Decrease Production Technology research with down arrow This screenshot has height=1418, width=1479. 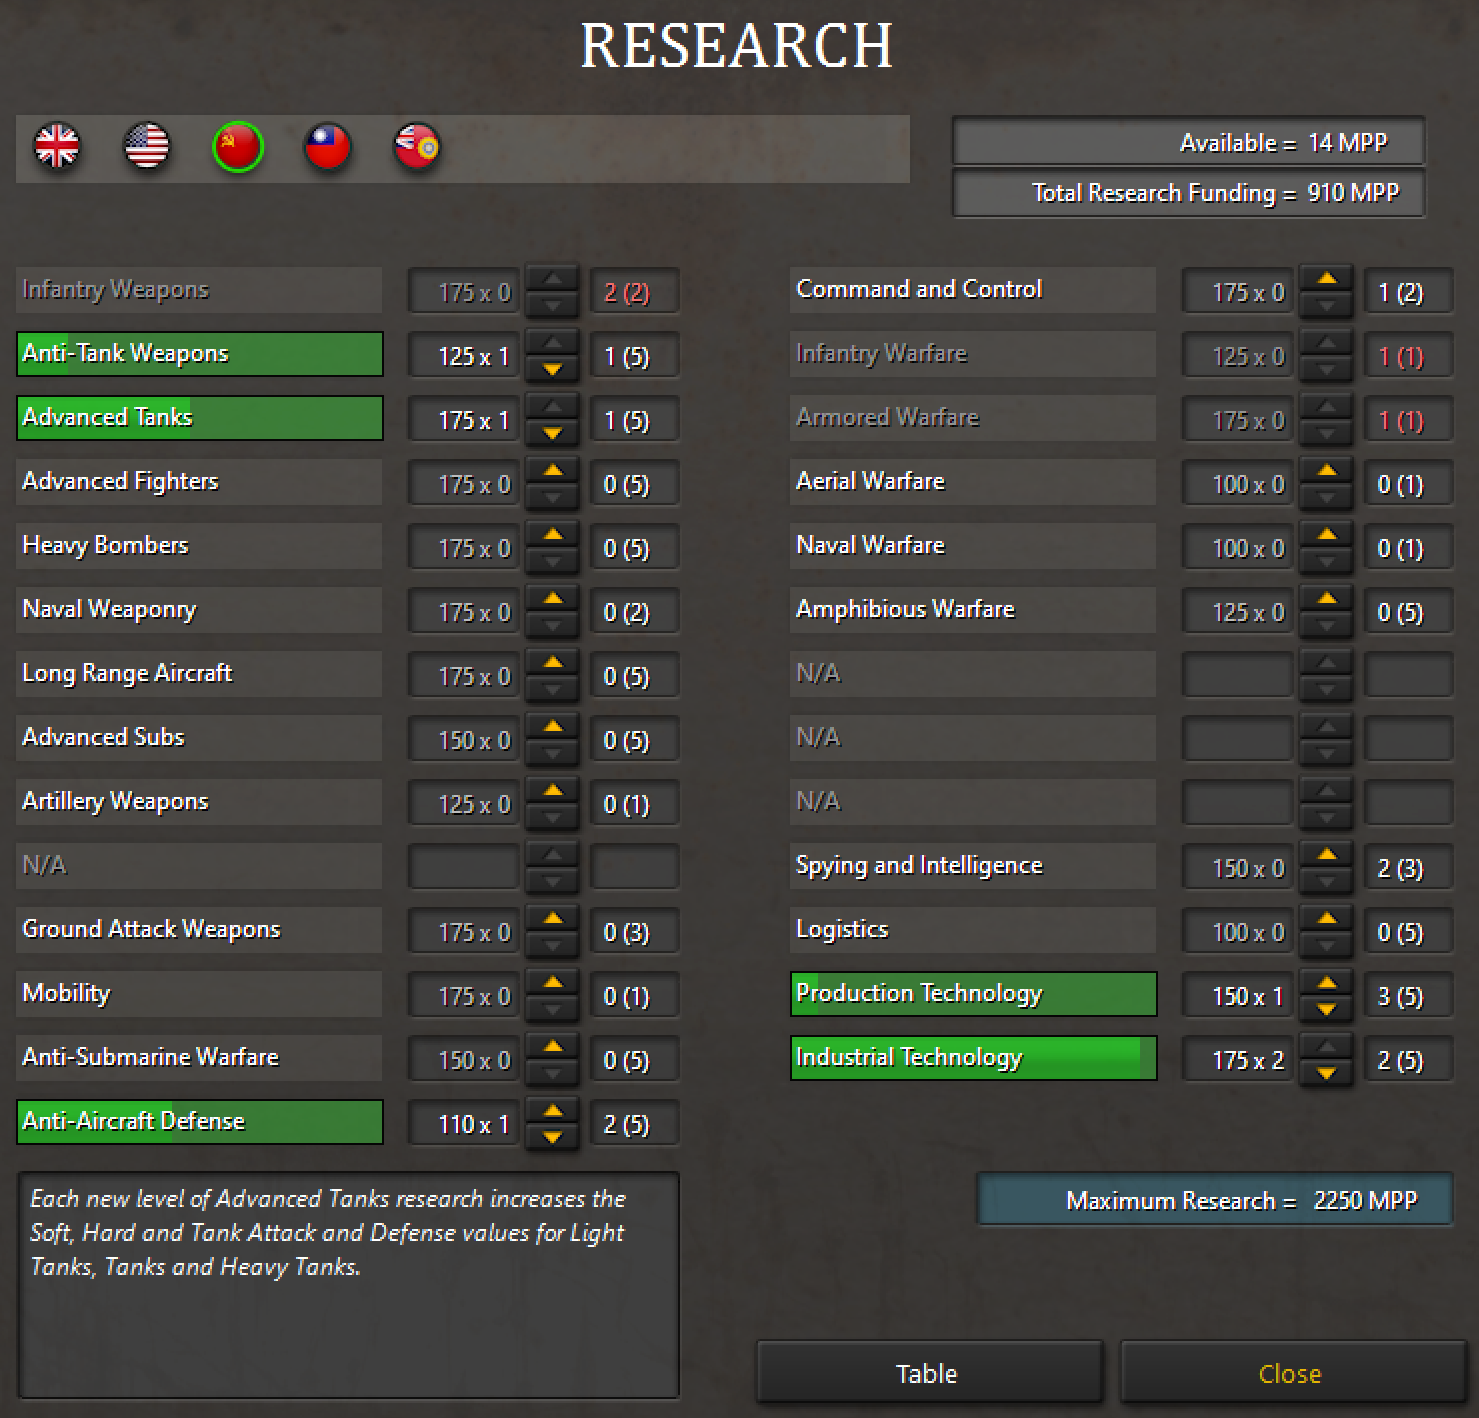1327,1009
